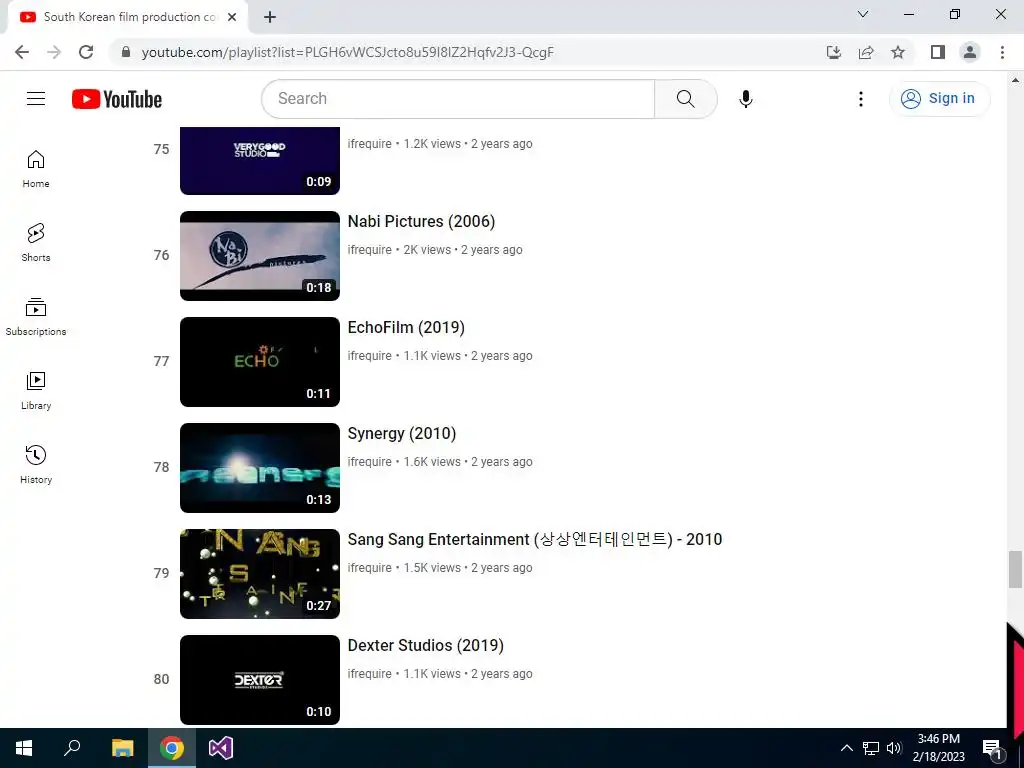Click the Sang Sang Entertainment thumbnail
This screenshot has width=1024, height=768.
[260, 574]
